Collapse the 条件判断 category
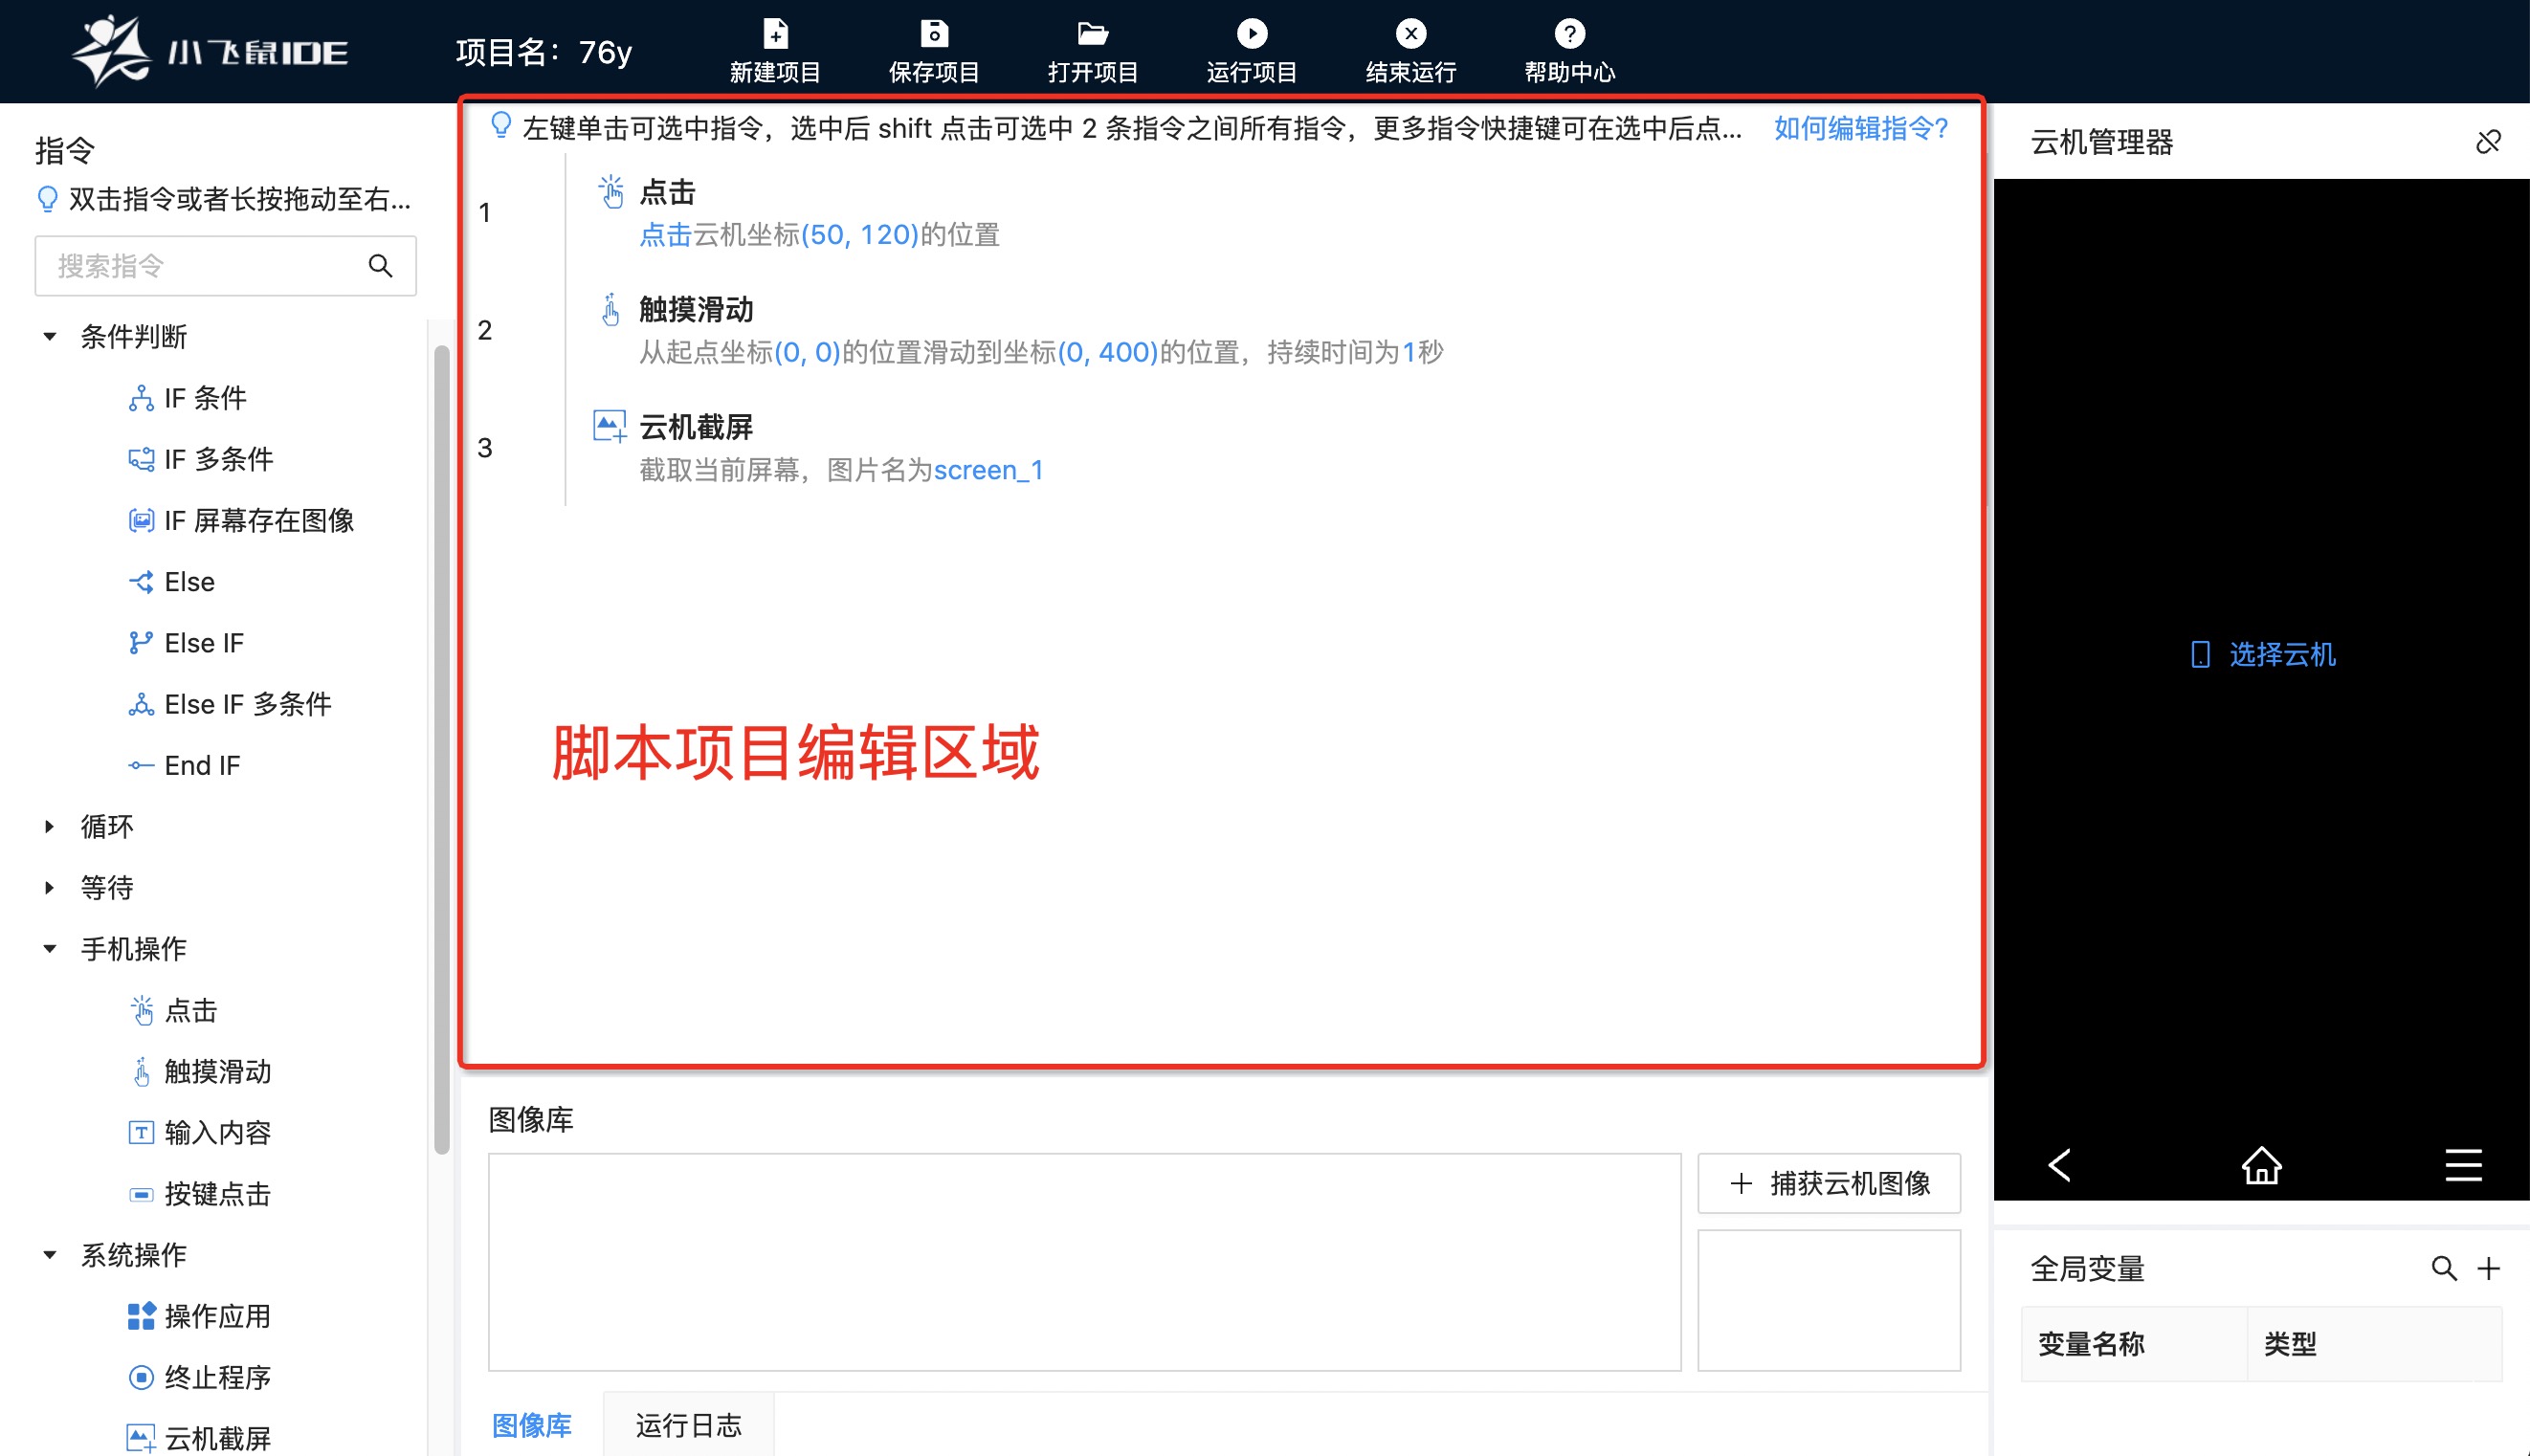2530x1456 pixels. (50, 337)
